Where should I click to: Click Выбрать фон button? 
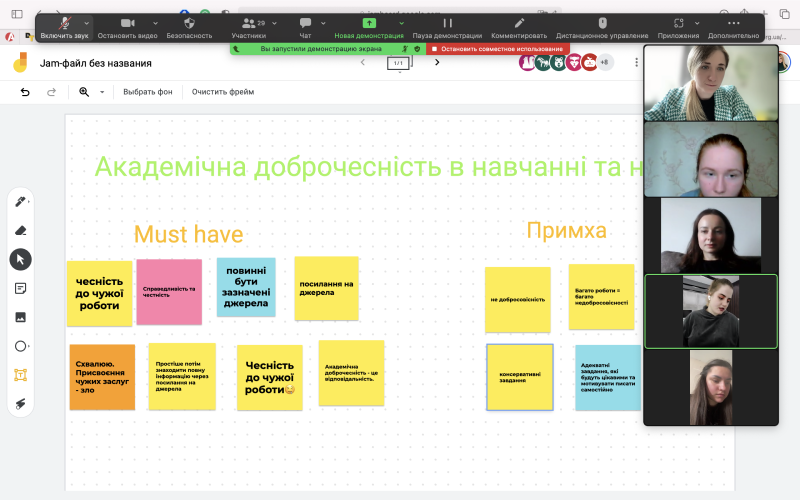coord(147,92)
